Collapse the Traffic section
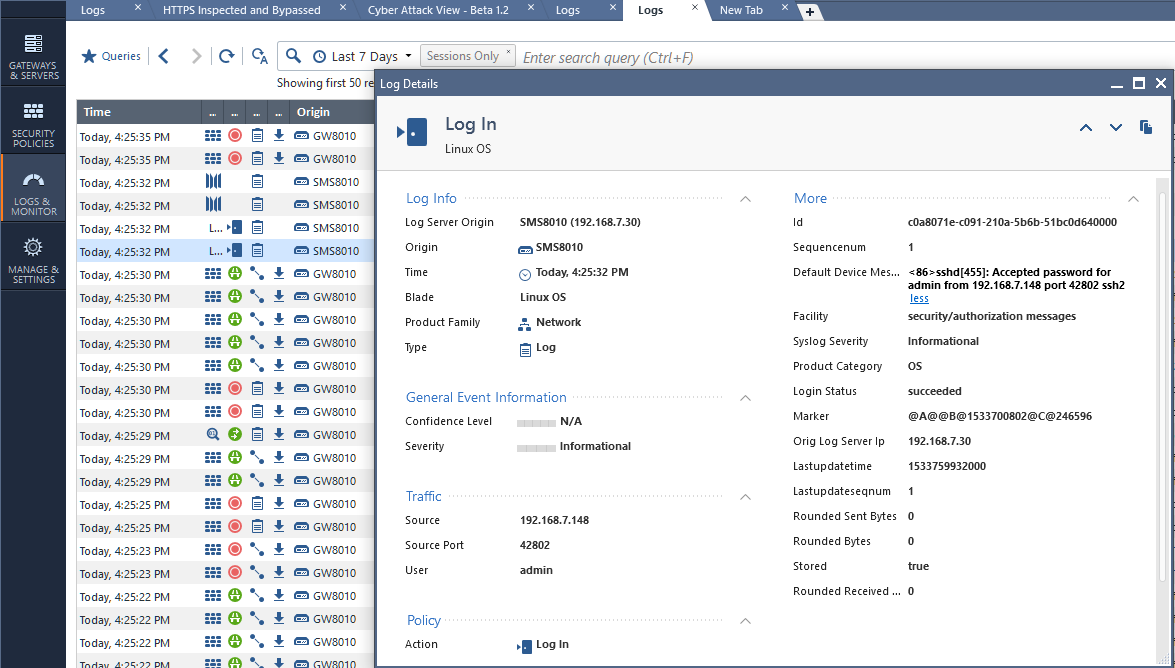The width and height of the screenshot is (1175, 668). [x=745, y=497]
